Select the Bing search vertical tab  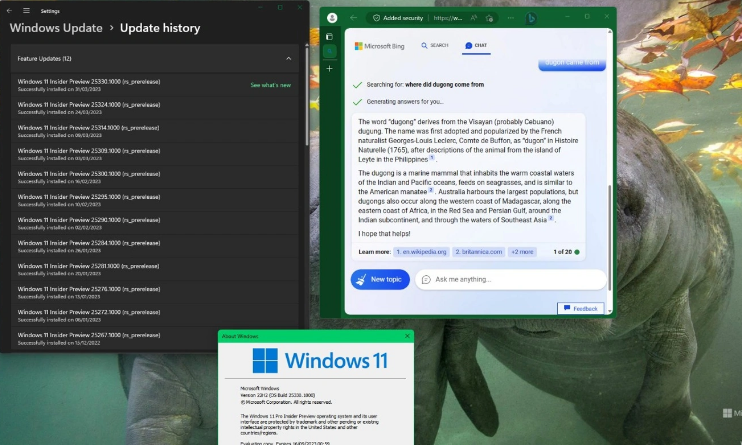(x=330, y=51)
